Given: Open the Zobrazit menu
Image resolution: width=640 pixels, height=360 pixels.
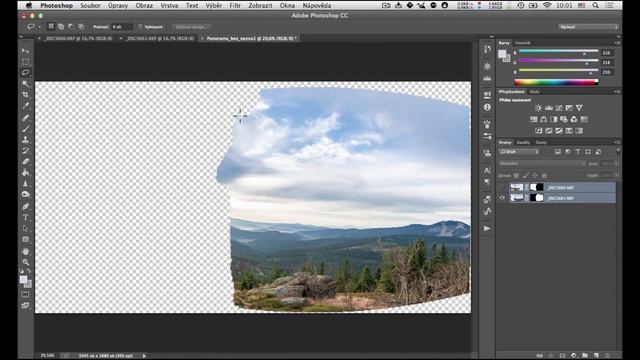Looking at the screenshot, I should pos(260,6).
